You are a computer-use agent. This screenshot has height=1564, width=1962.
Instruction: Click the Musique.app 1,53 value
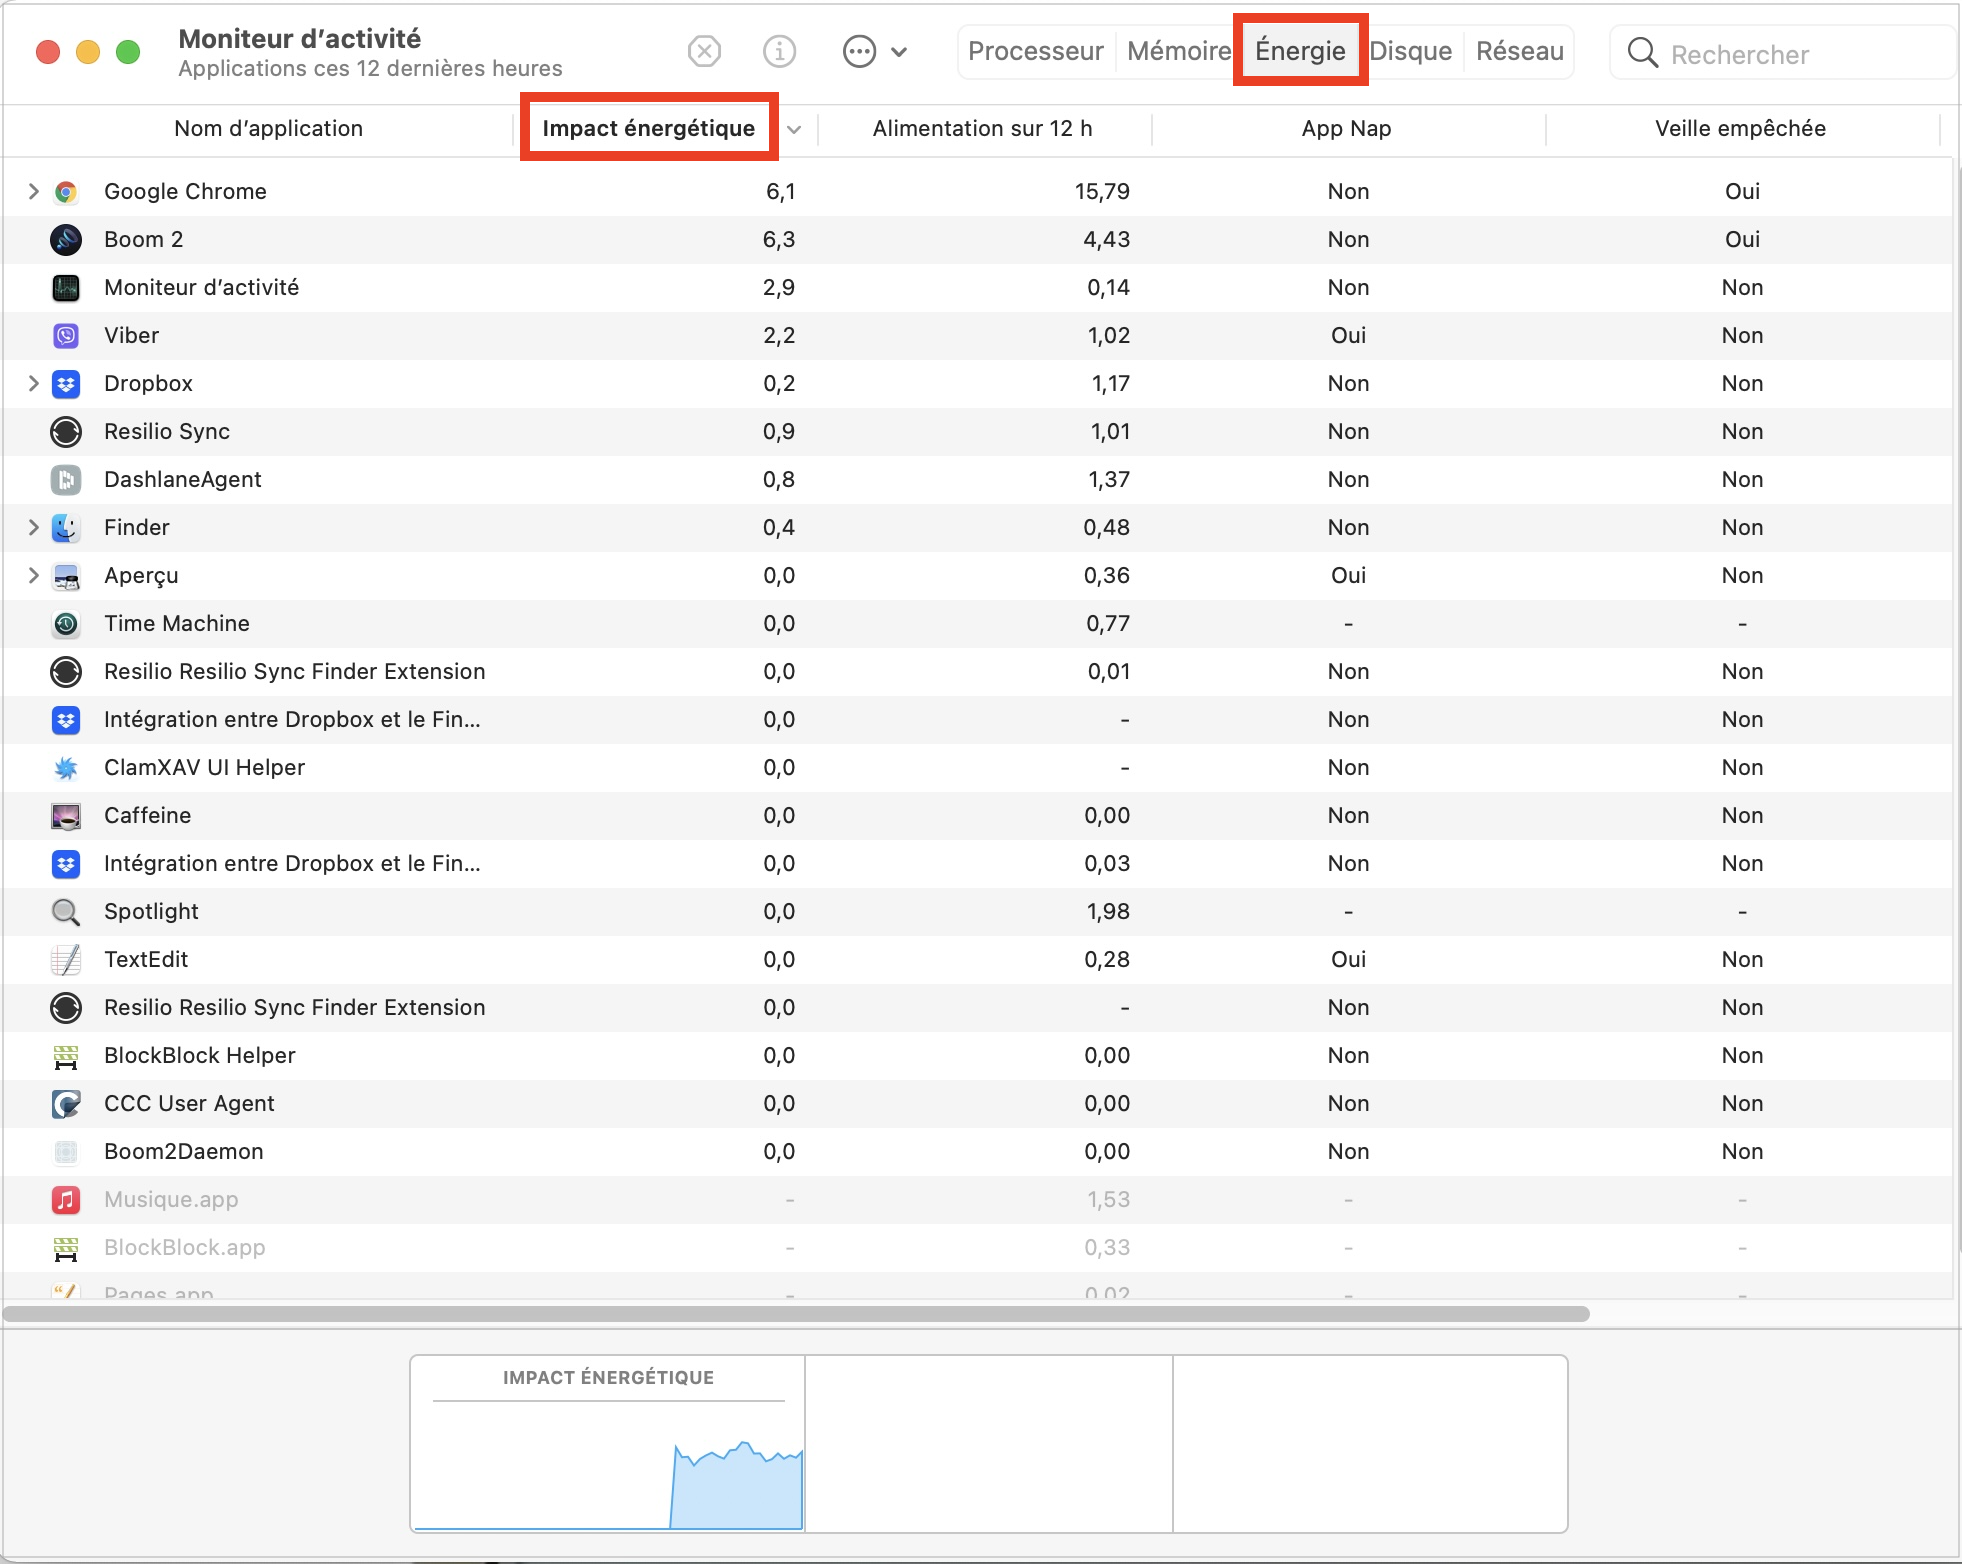click(1108, 1200)
